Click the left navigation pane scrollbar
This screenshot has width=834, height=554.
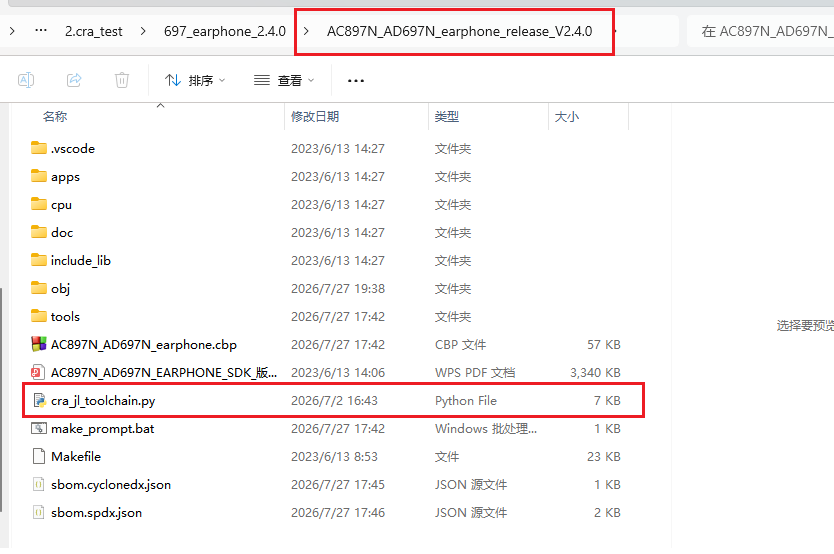[2, 399]
